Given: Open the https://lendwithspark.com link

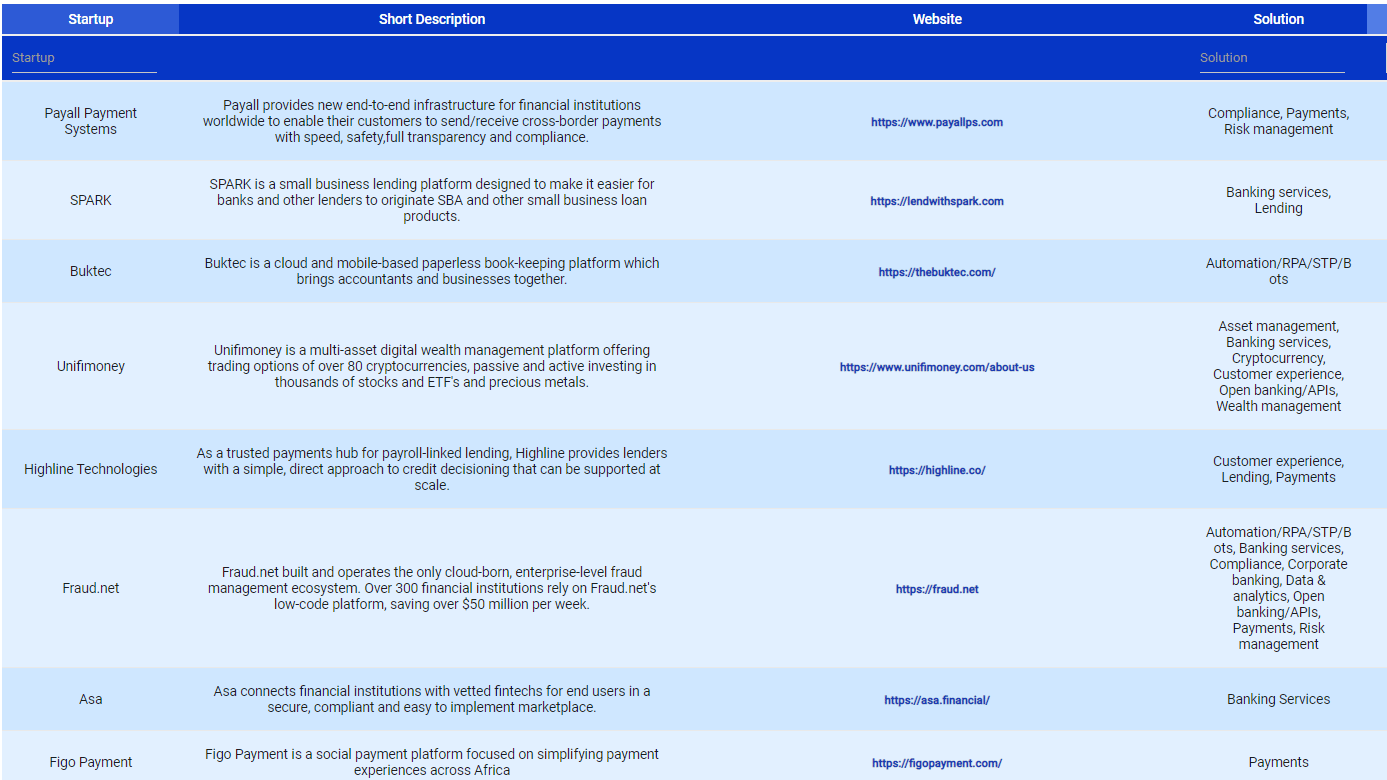Looking at the screenshot, I should click(936, 200).
